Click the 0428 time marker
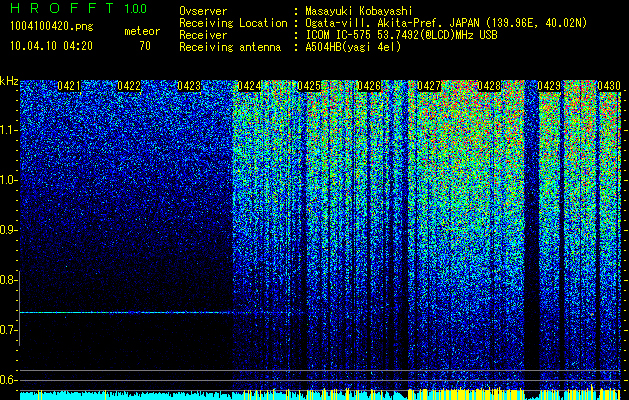629x400 pixels. pyautogui.click(x=489, y=86)
